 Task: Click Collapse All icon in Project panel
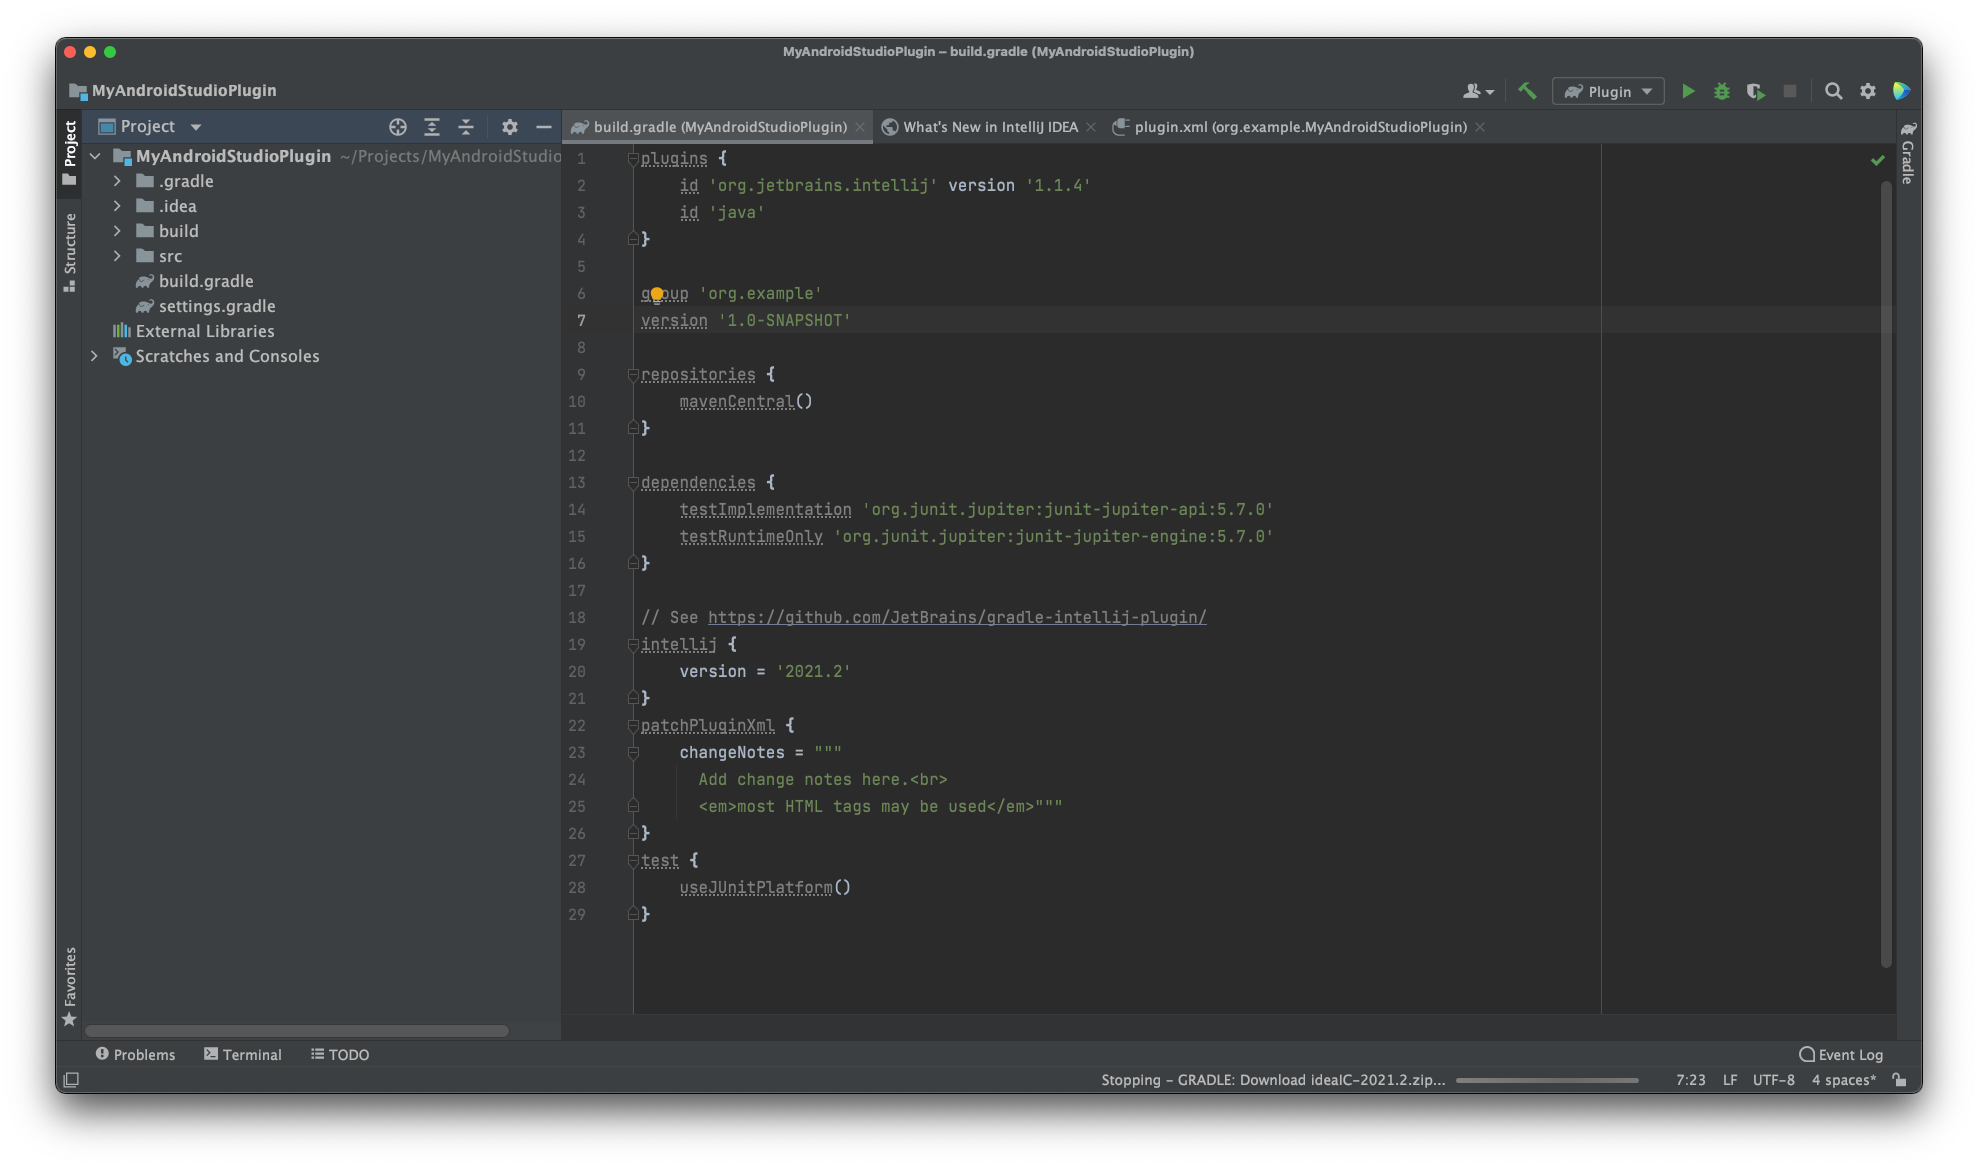coord(466,127)
